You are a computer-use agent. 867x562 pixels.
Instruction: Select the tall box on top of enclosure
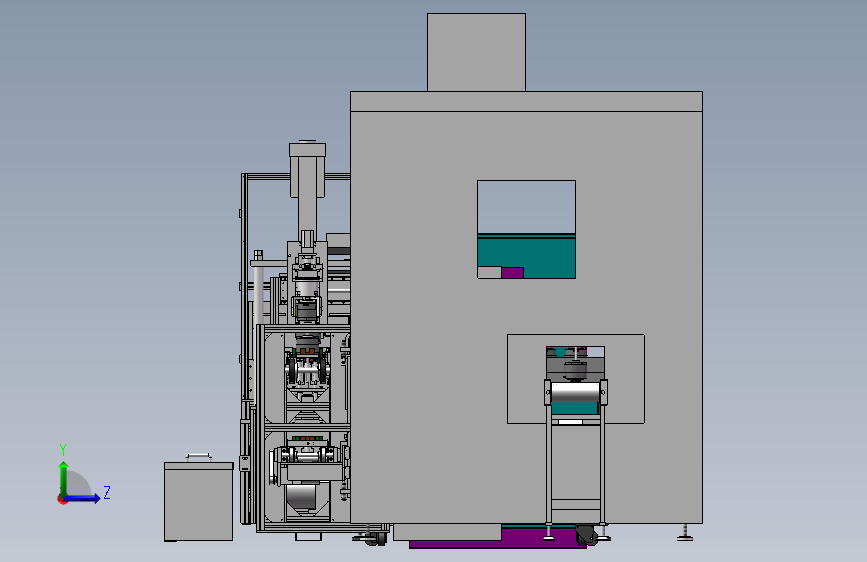coord(476,52)
